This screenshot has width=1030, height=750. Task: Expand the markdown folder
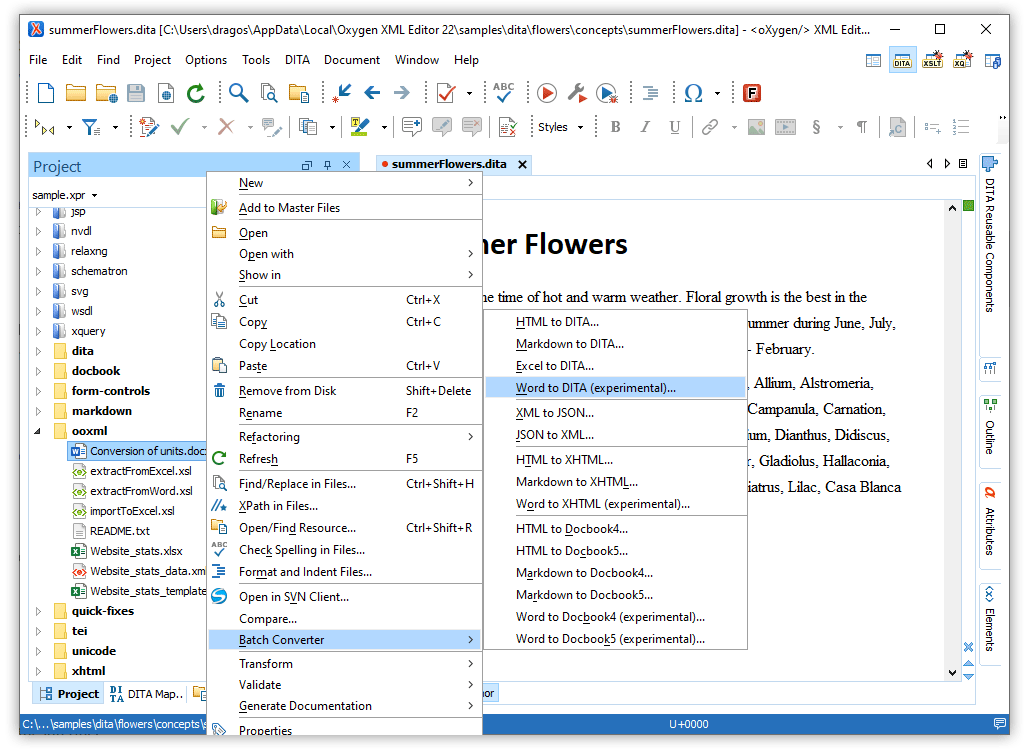pyautogui.click(x=38, y=411)
